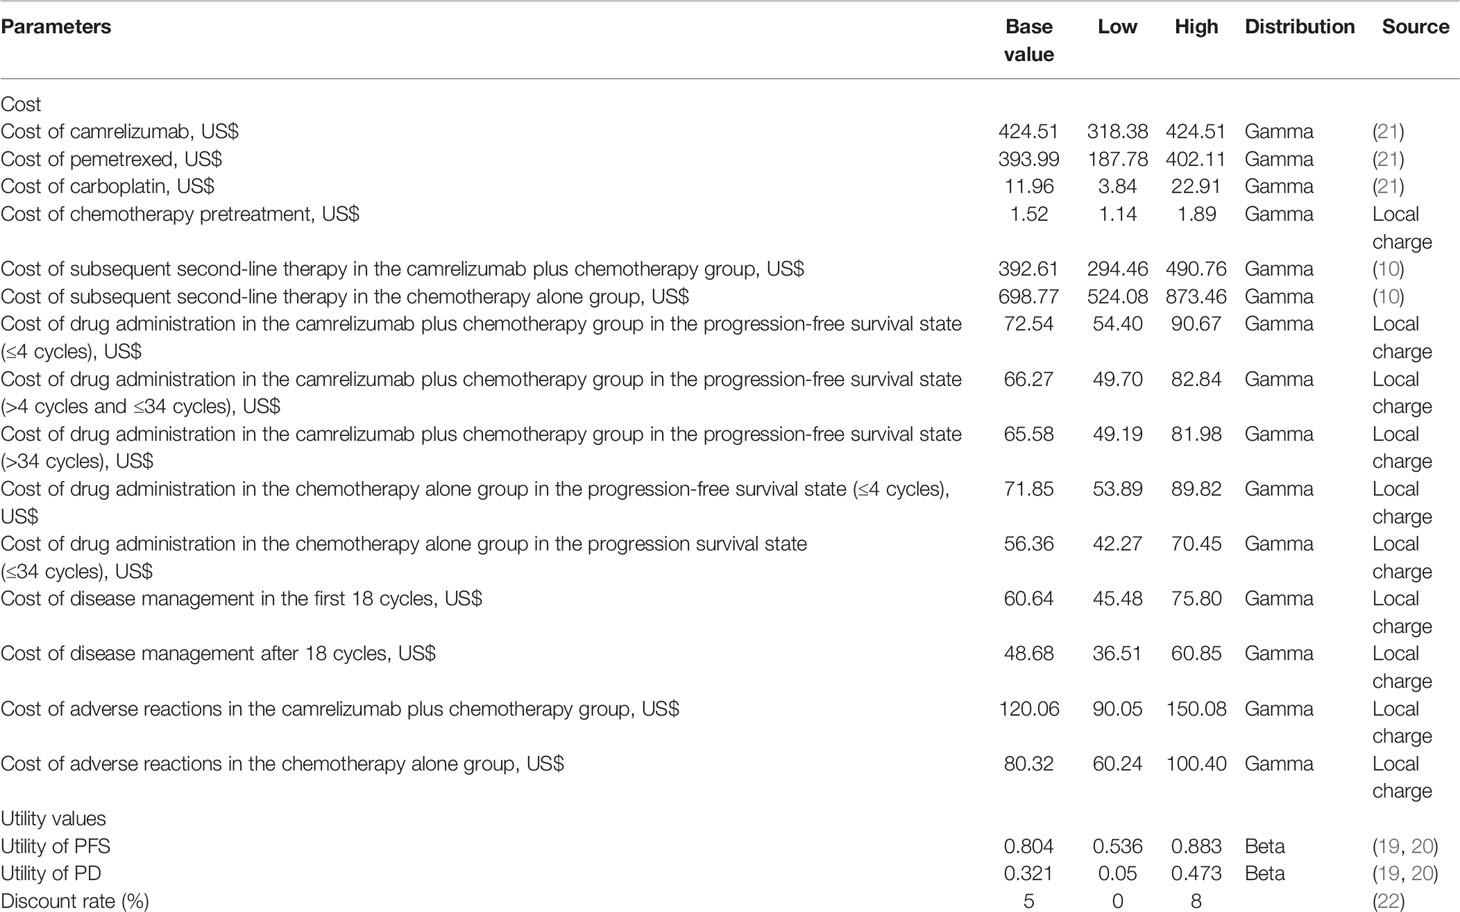The height and width of the screenshot is (912, 1460).
Task: Click the camrelizumab low value 318.38
Action: pos(1117,131)
